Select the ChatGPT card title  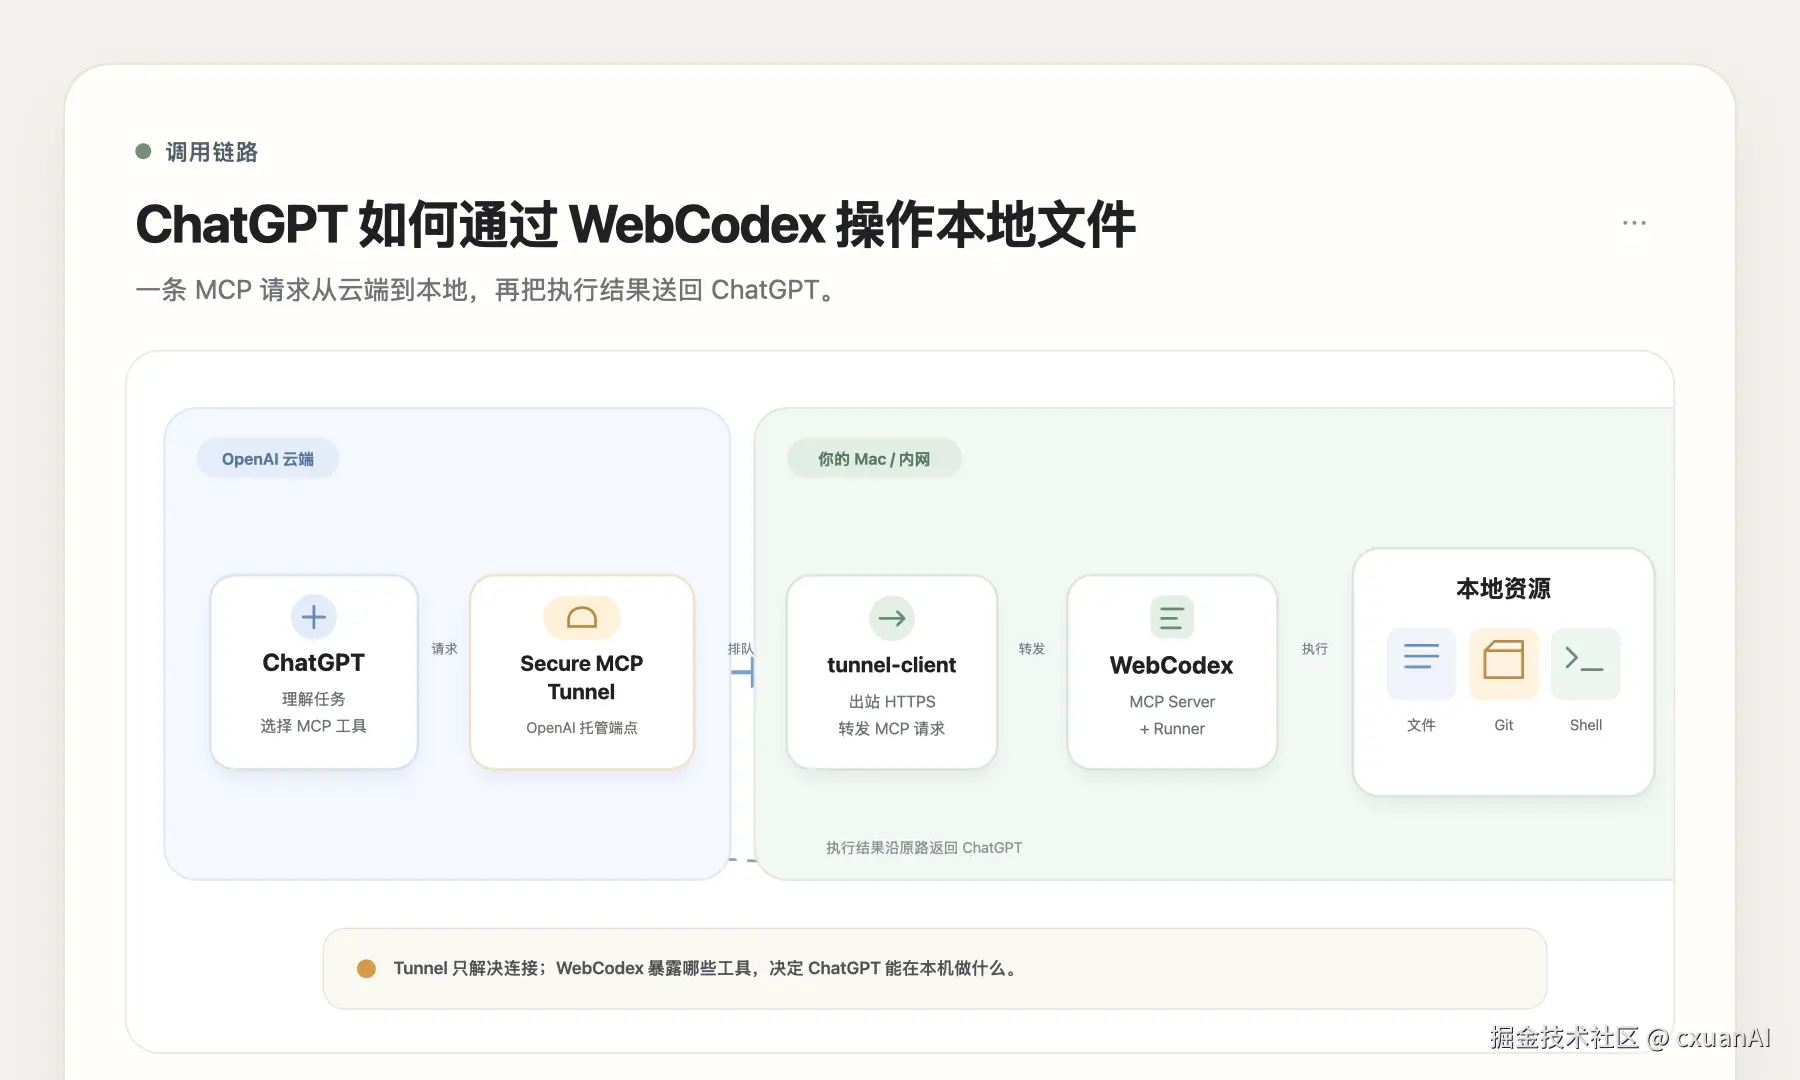click(314, 663)
